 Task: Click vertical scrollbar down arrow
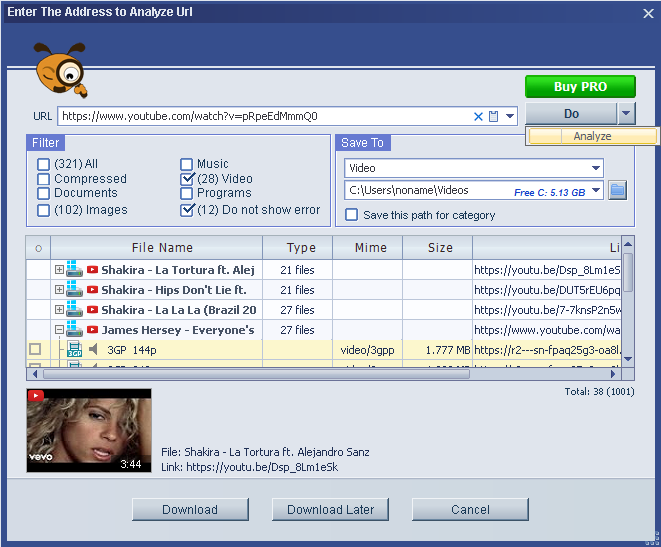(628, 359)
